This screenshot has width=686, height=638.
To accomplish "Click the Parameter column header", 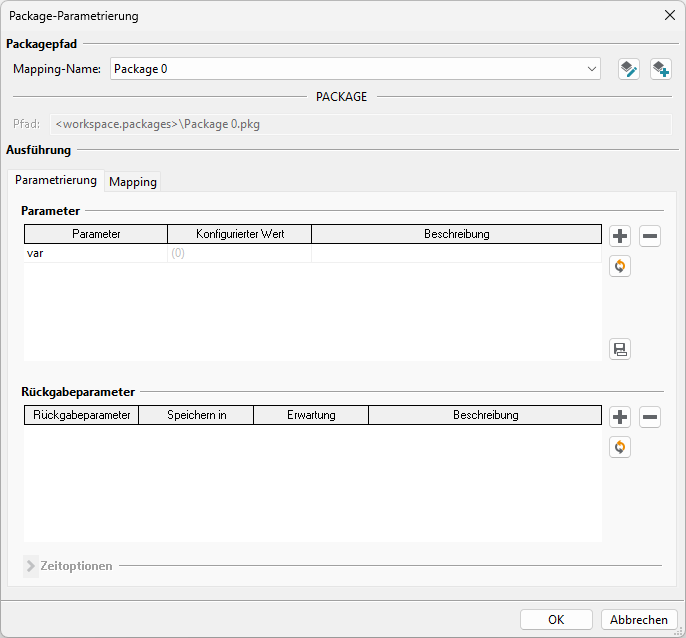I will 96,234.
